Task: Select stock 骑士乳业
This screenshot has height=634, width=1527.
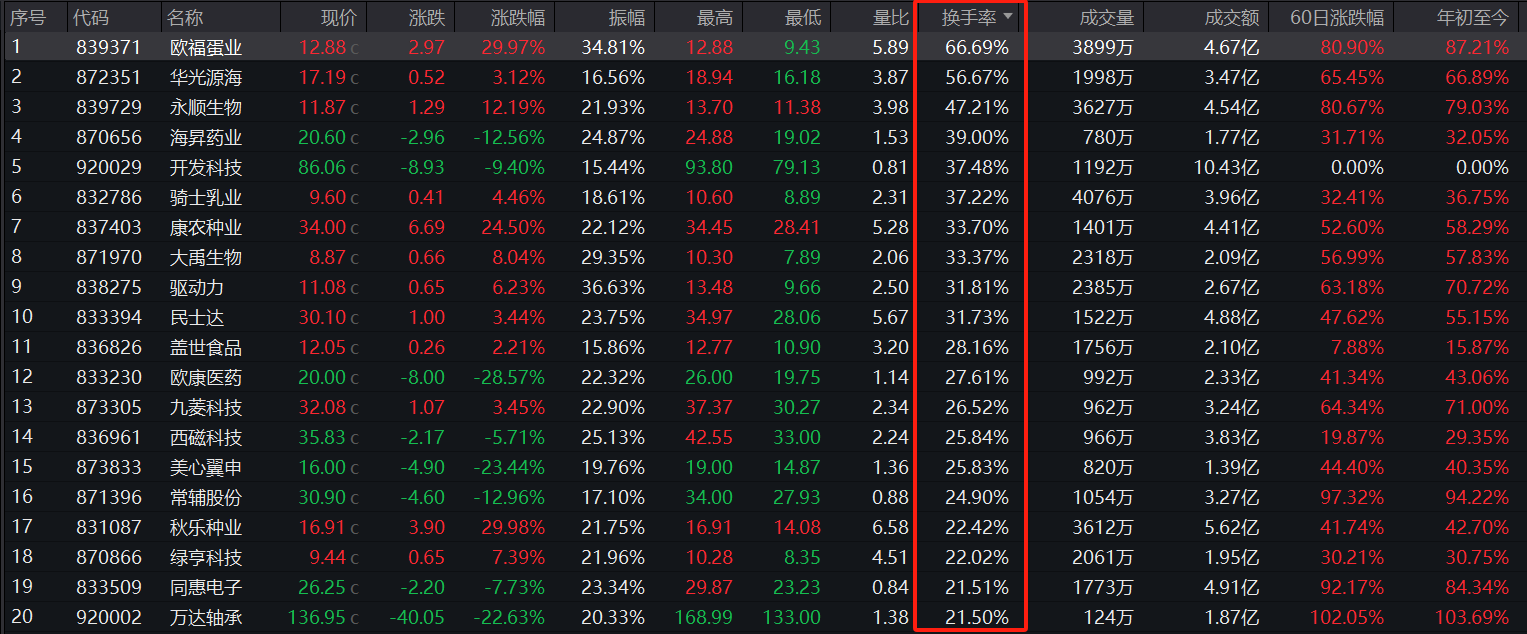Action: point(206,197)
